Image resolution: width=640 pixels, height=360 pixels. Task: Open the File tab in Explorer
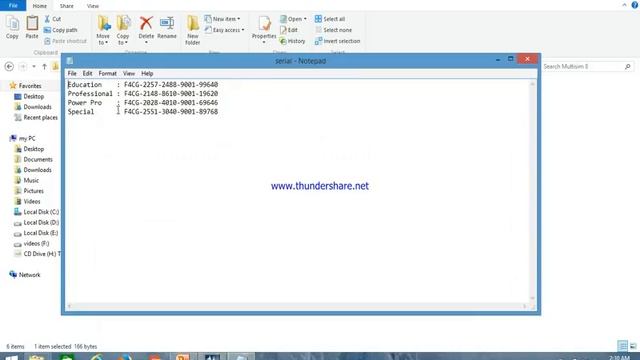[x=13, y=6]
